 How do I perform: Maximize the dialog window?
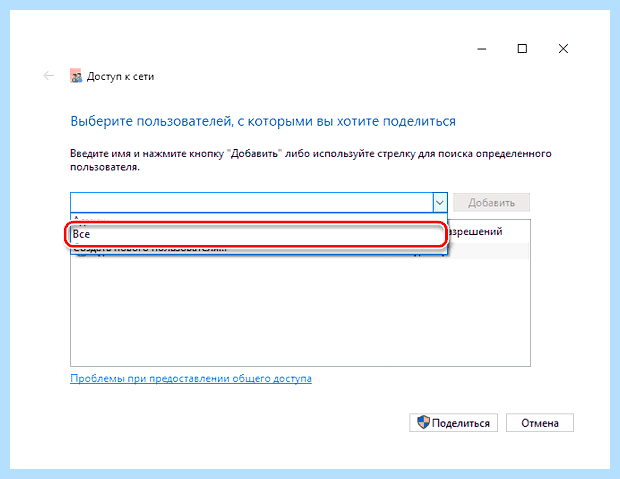(522, 49)
